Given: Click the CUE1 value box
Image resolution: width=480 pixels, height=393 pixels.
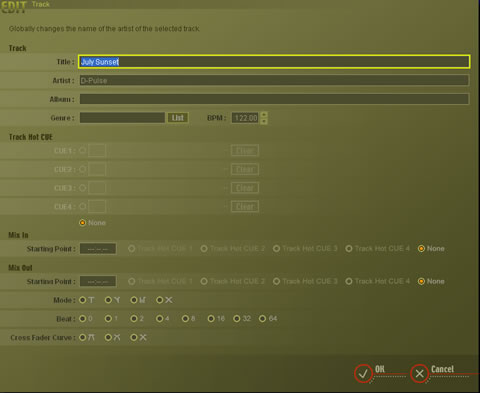Looking at the screenshot, I should (x=97, y=151).
